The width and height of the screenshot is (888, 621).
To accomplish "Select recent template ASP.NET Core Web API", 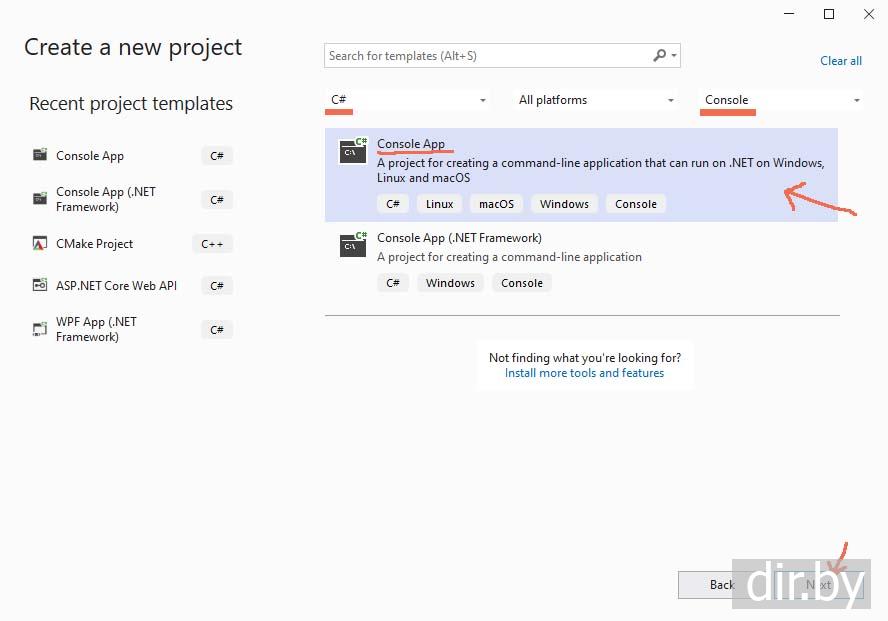I will coord(133,285).
